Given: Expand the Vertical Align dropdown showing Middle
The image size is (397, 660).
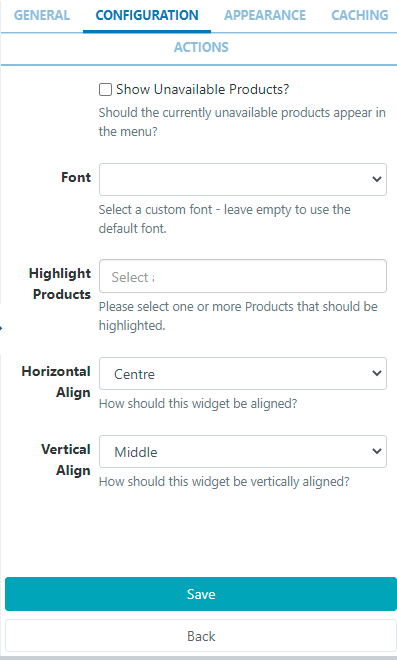Looking at the screenshot, I should point(243,451).
